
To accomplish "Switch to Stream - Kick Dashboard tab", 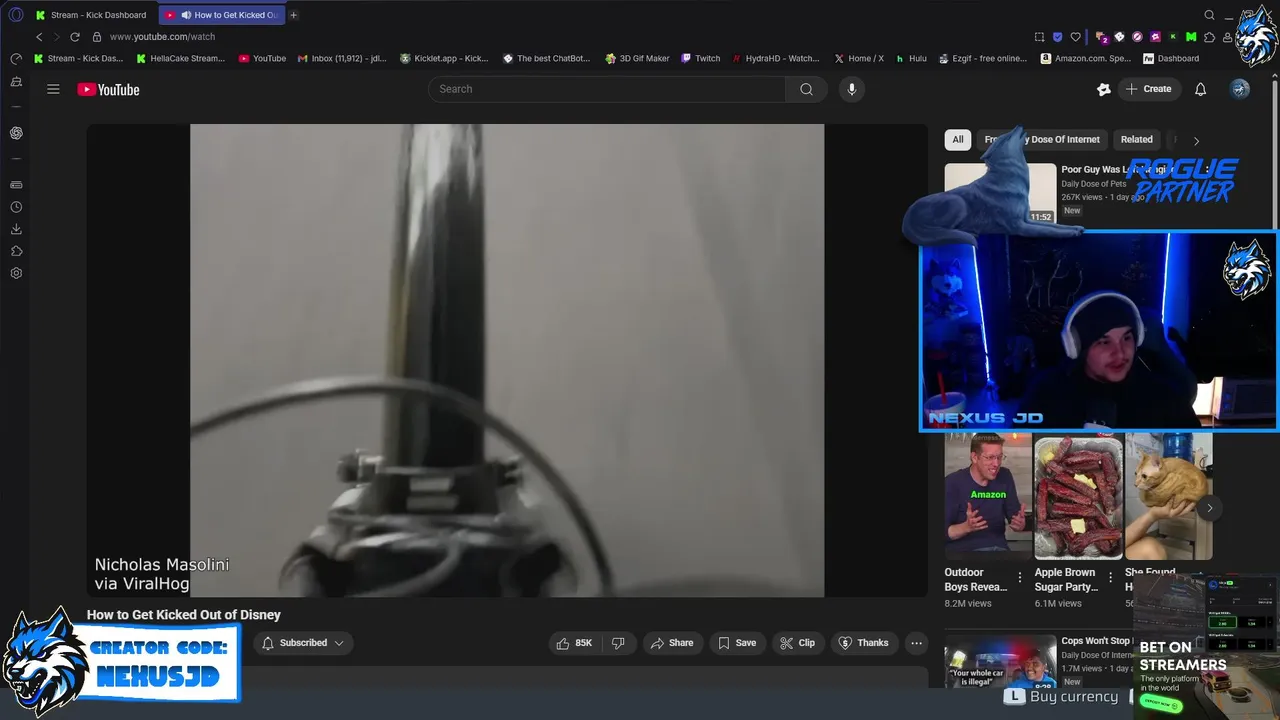I will point(90,15).
